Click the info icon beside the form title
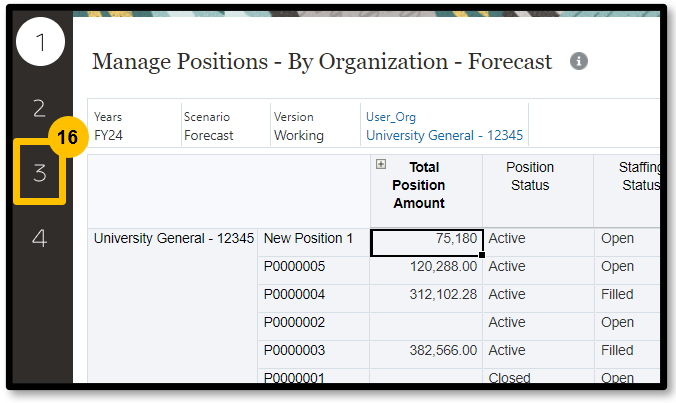Viewport: 676px width, 403px height. (x=578, y=62)
